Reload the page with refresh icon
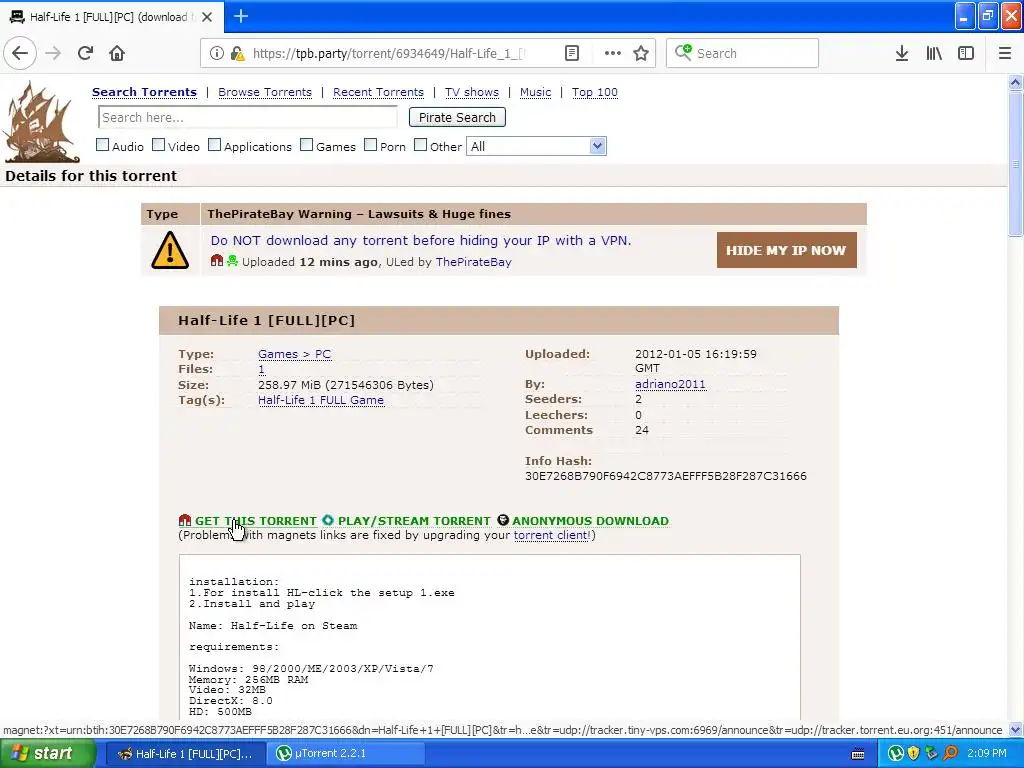The height and width of the screenshot is (768, 1024). tap(85, 53)
